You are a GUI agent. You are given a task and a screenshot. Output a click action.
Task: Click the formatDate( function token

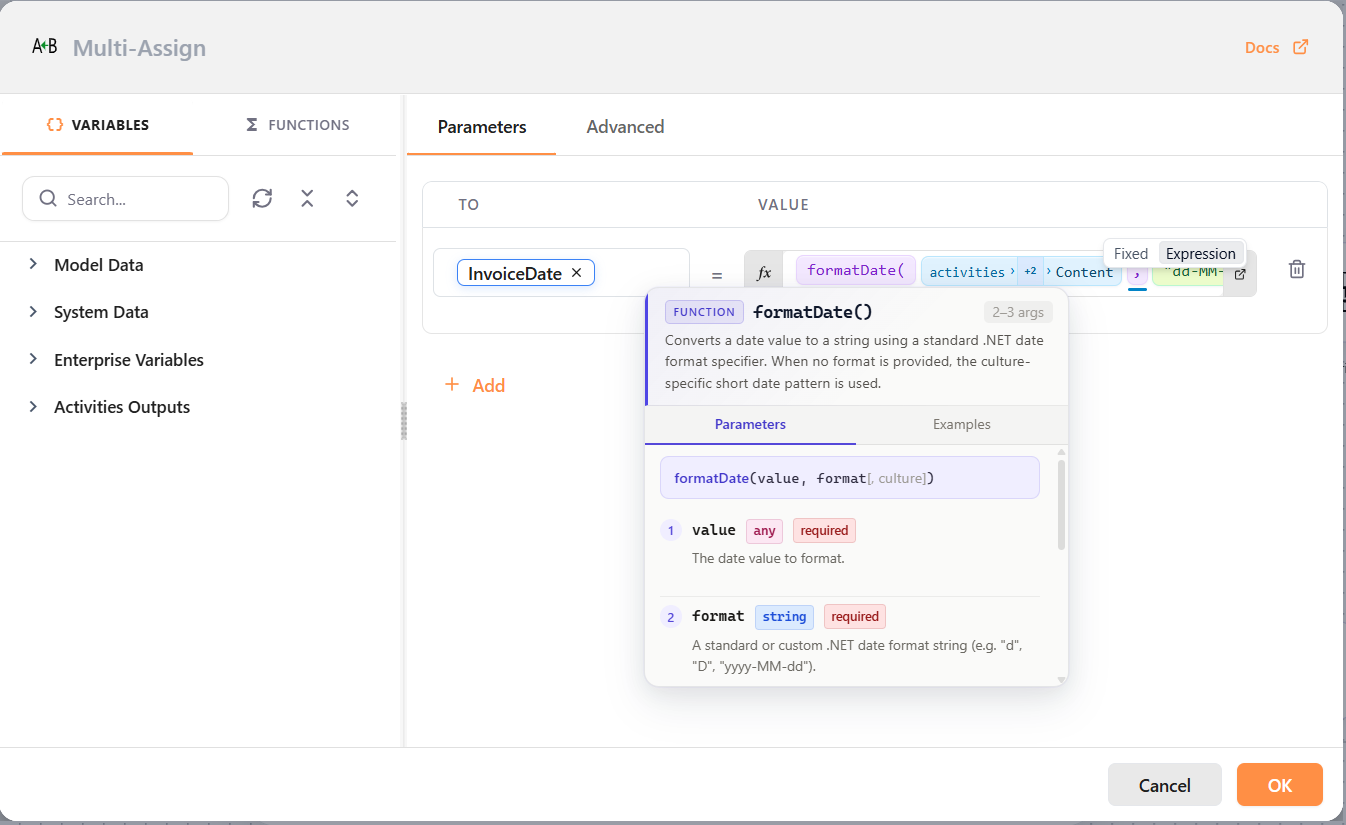coord(855,270)
